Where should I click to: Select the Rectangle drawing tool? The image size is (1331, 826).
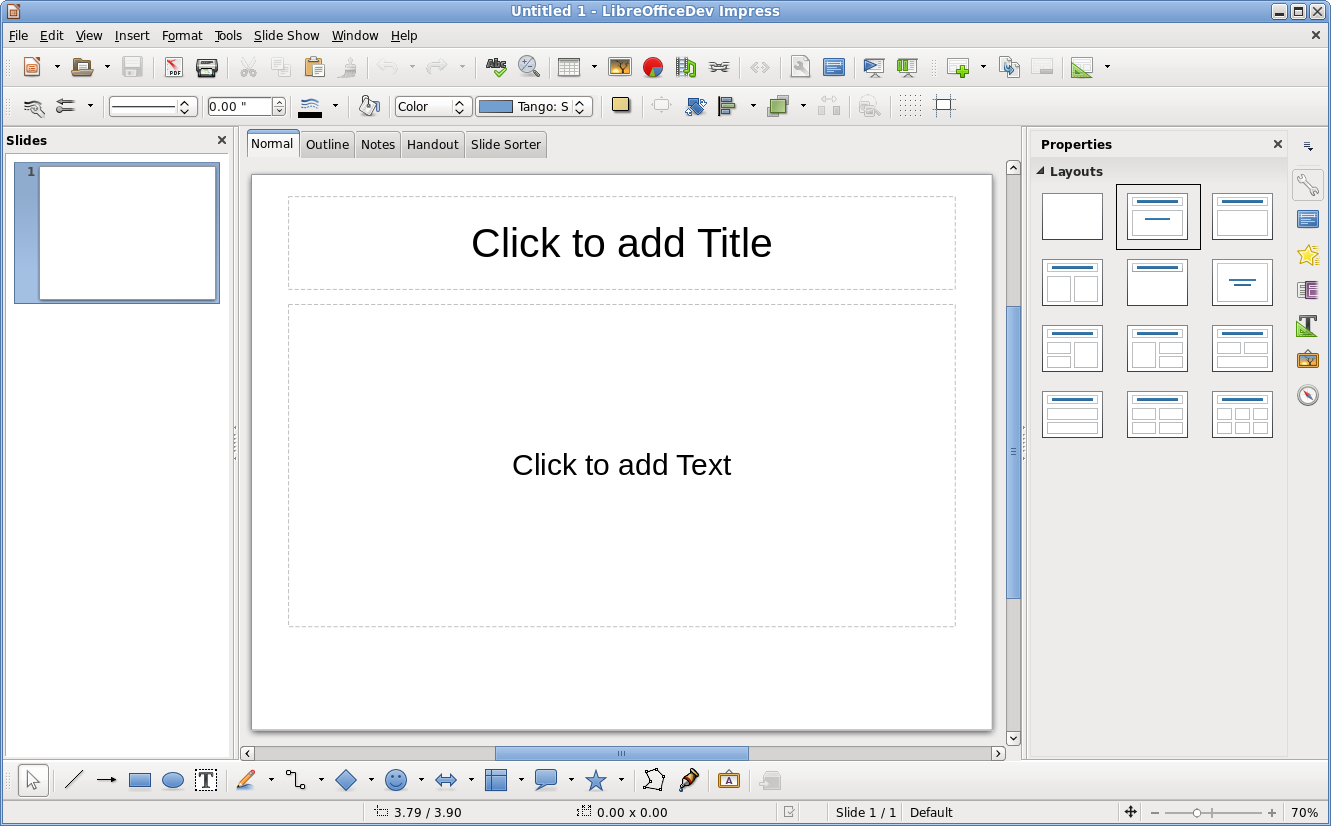click(x=140, y=781)
